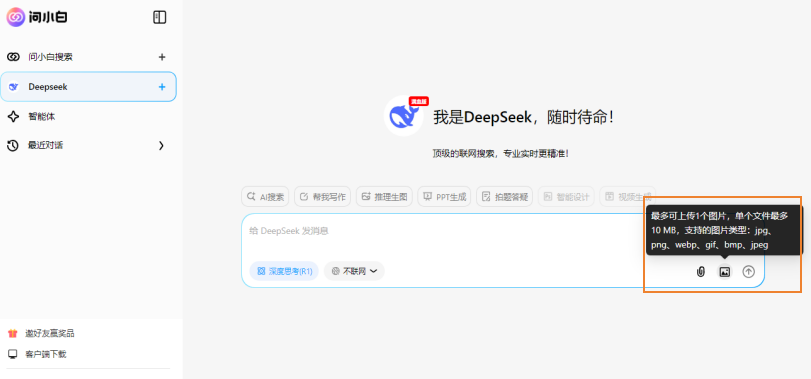811x379 pixels.
Task: Click the 给 DeepSeek 发消息 input field
Action: pyautogui.click(x=445, y=231)
